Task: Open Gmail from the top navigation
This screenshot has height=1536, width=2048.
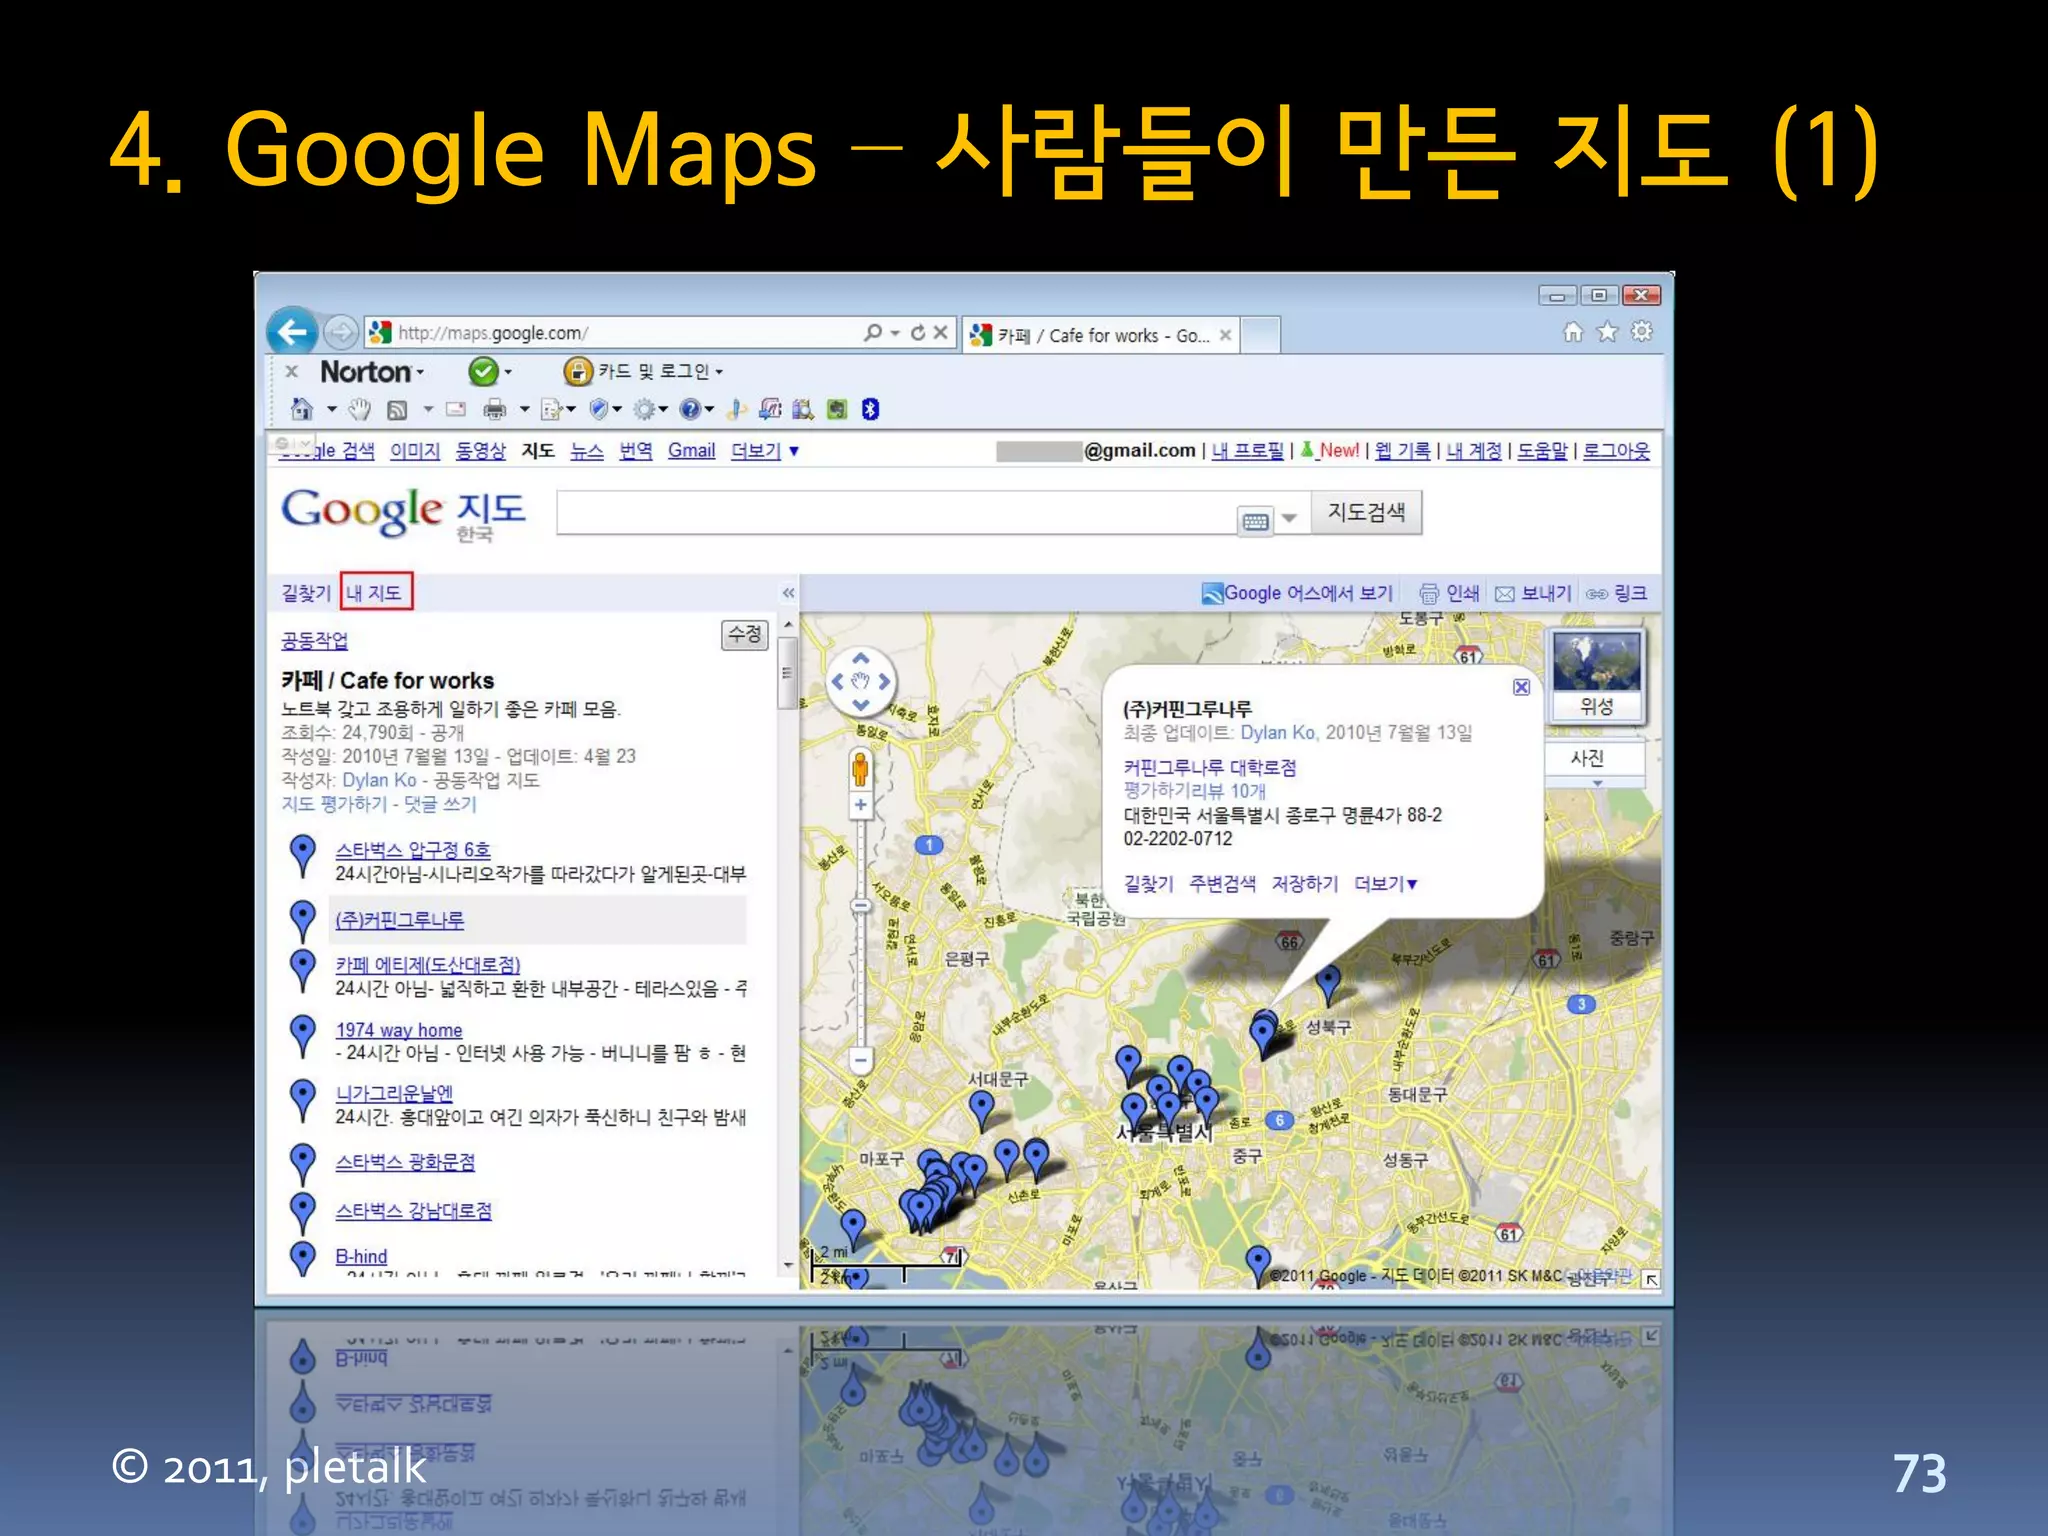Action: tap(692, 451)
